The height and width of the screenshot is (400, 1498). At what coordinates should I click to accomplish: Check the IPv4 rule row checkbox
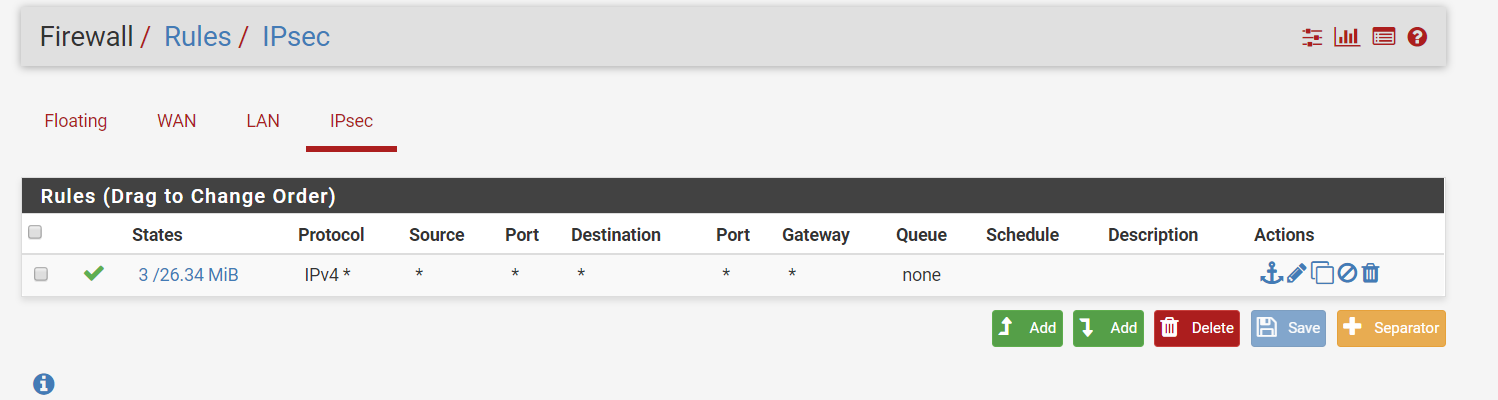(41, 274)
